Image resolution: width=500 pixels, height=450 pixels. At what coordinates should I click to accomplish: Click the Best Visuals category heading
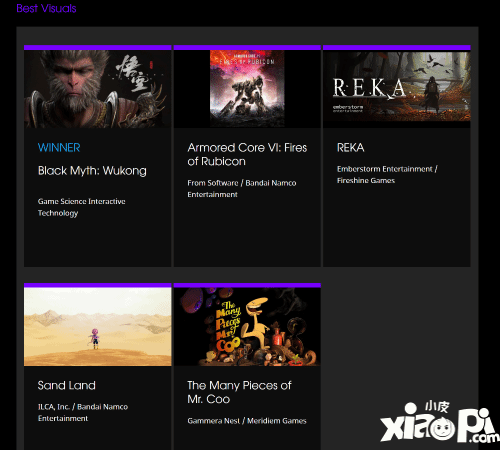pyautogui.click(x=46, y=8)
